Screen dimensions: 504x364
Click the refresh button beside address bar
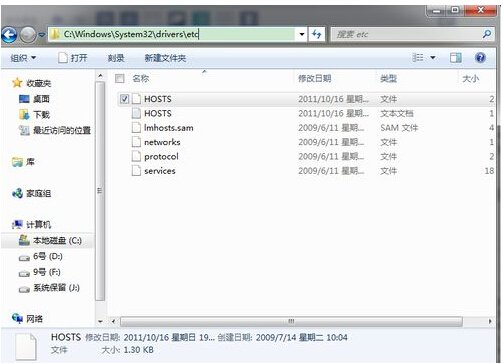[317, 34]
